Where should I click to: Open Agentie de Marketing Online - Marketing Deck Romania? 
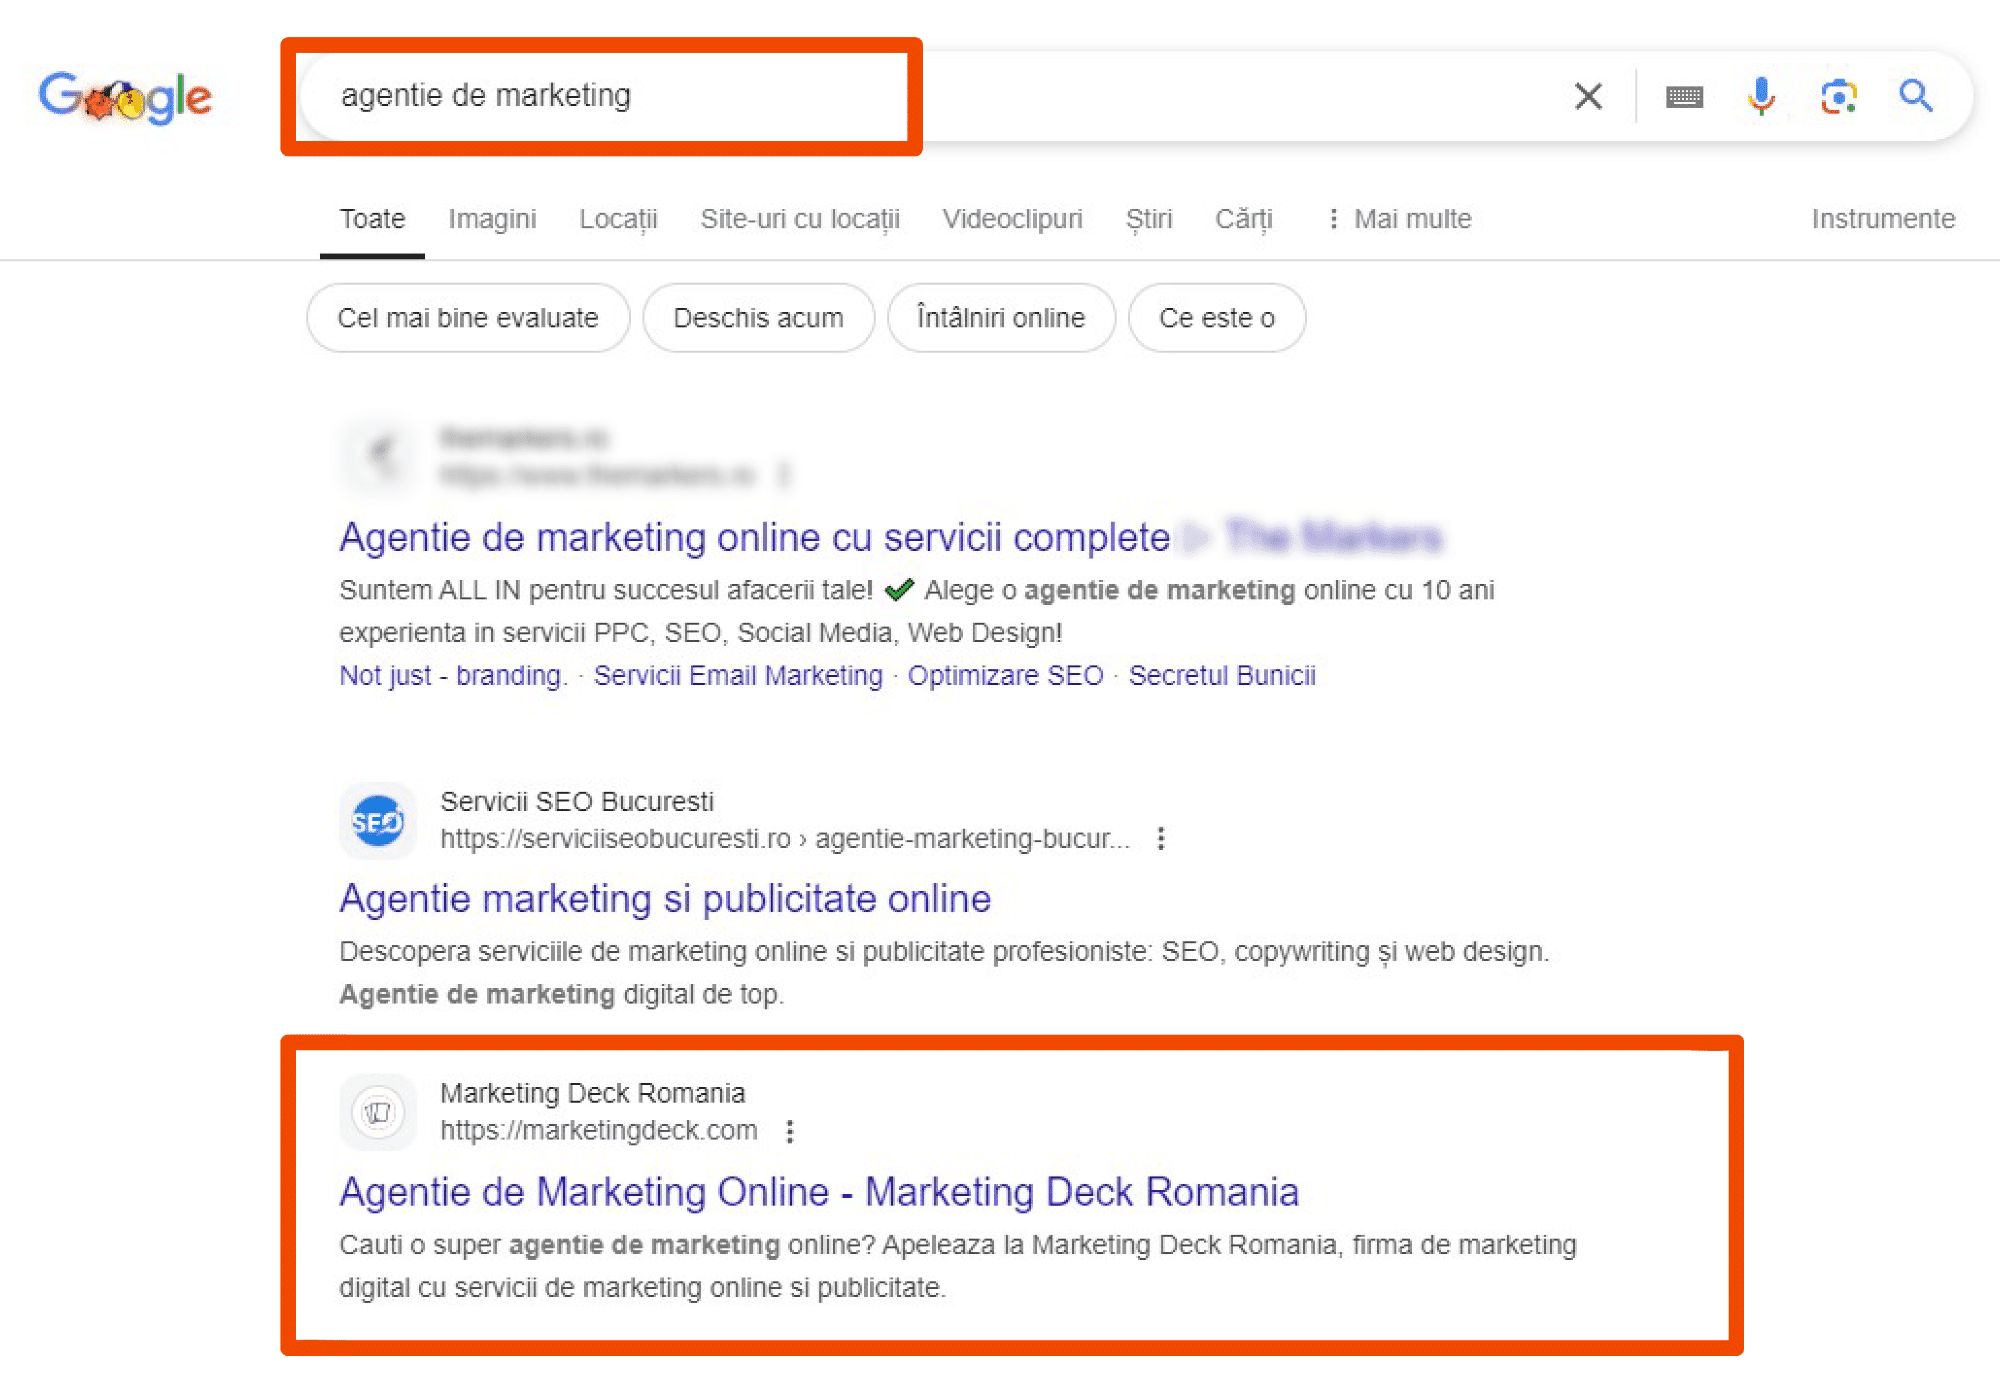click(x=819, y=1192)
